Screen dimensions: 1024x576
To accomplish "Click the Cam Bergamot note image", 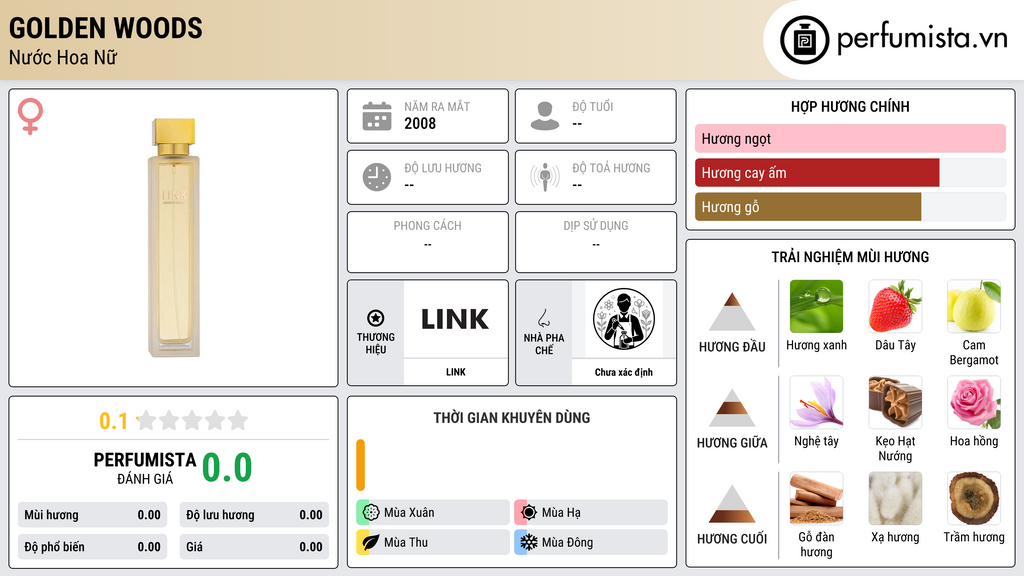I will pos(974,306).
